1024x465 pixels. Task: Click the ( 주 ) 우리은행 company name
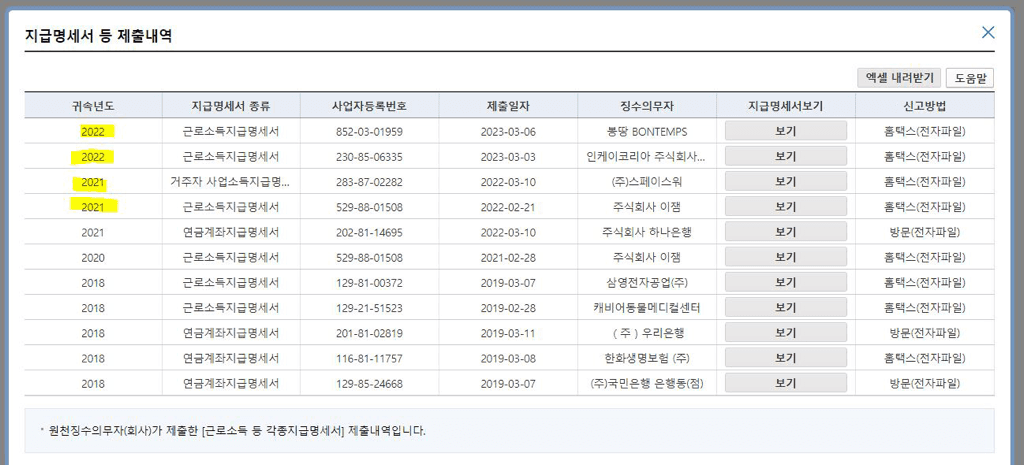pos(647,333)
